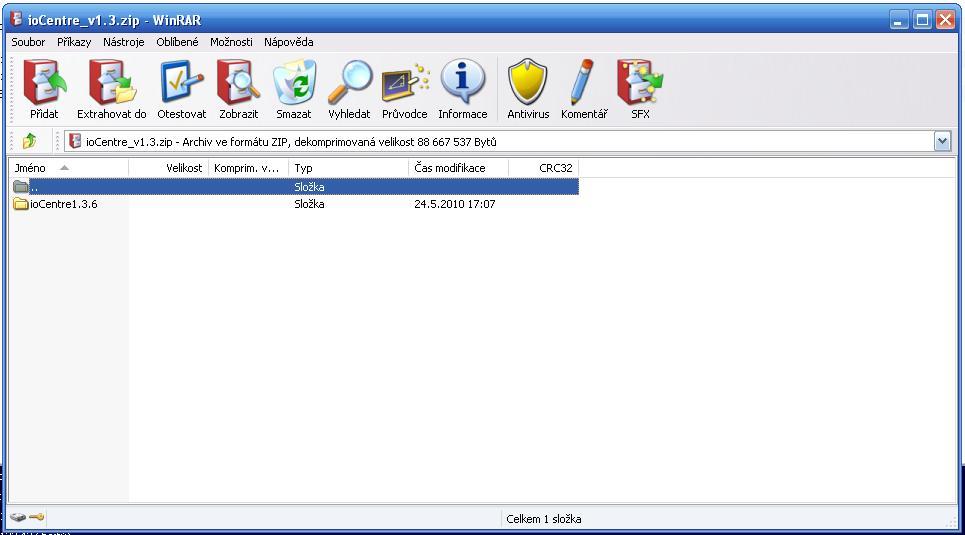This screenshot has width=965, height=535.
Task: Expand the archive path dropdown arrow
Action: click(x=942, y=142)
